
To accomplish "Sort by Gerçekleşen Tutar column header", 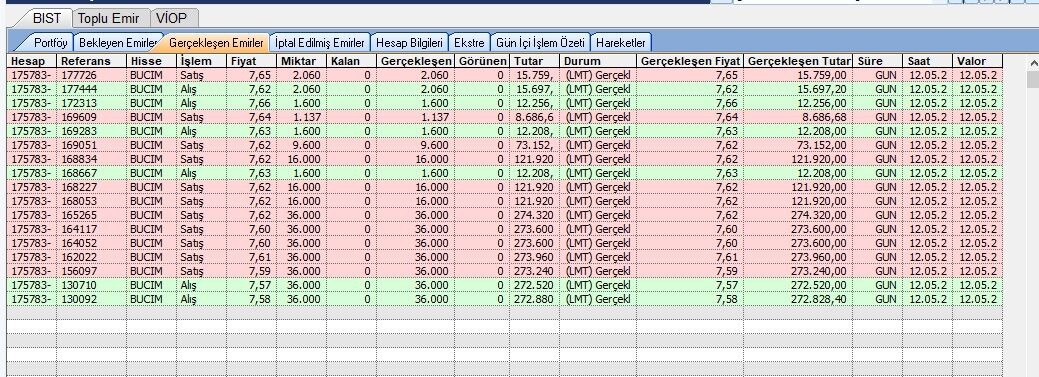I will tap(798, 61).
